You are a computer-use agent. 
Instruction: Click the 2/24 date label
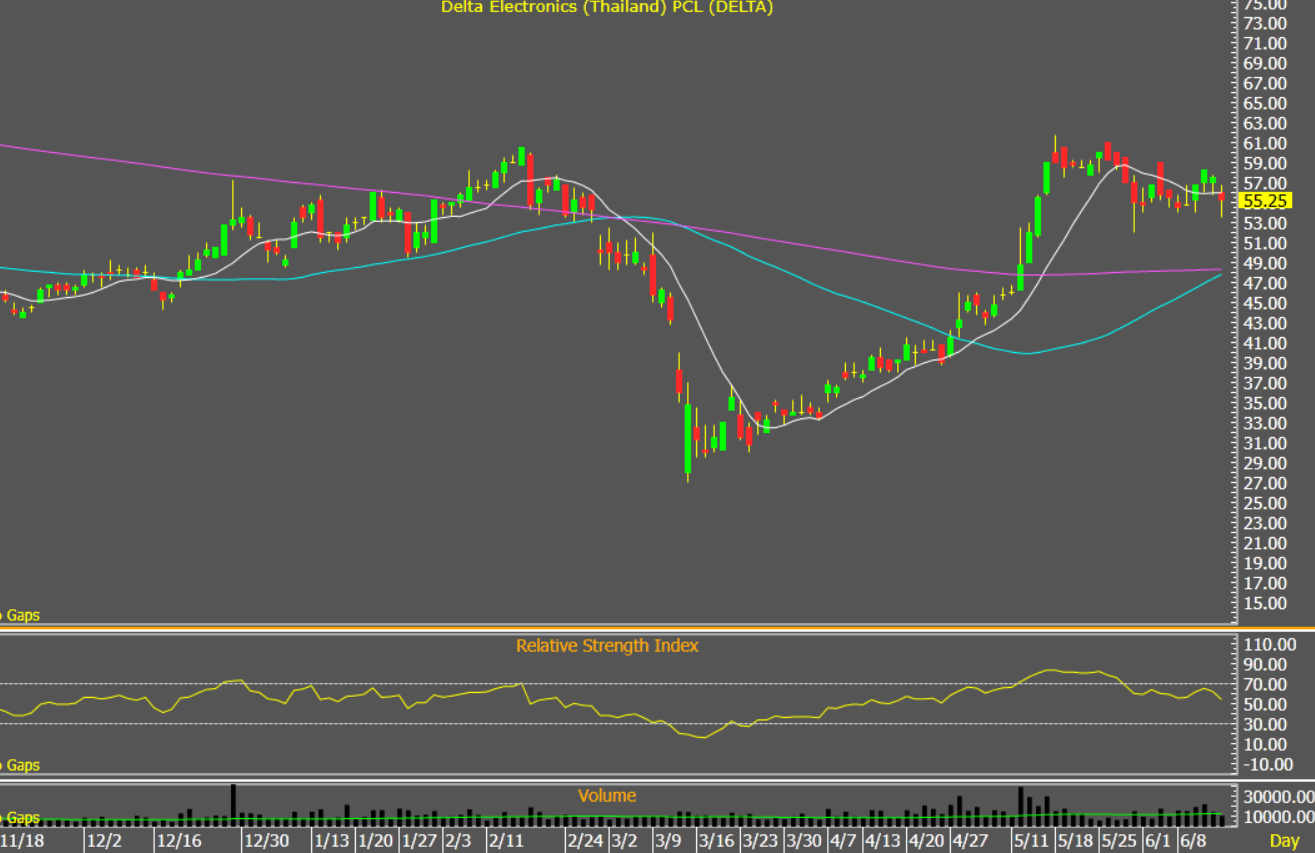[x=586, y=840]
